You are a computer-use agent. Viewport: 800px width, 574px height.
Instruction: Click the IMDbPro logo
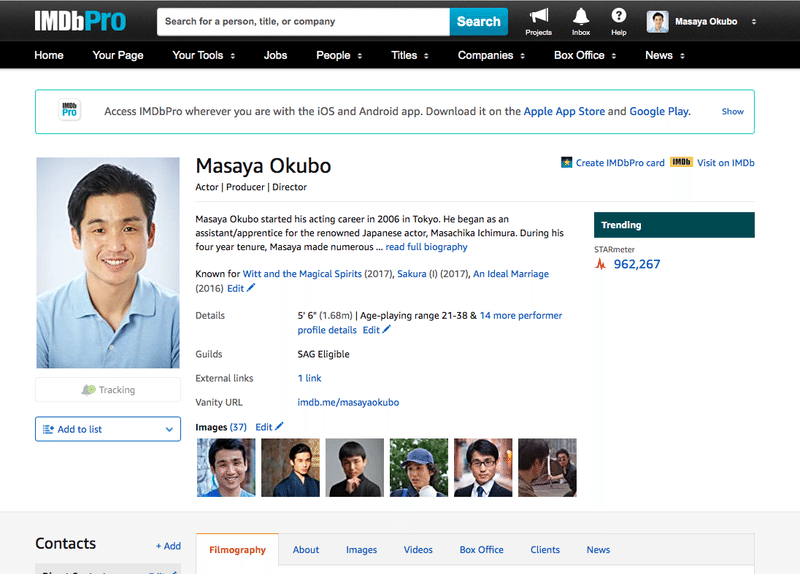(80, 21)
